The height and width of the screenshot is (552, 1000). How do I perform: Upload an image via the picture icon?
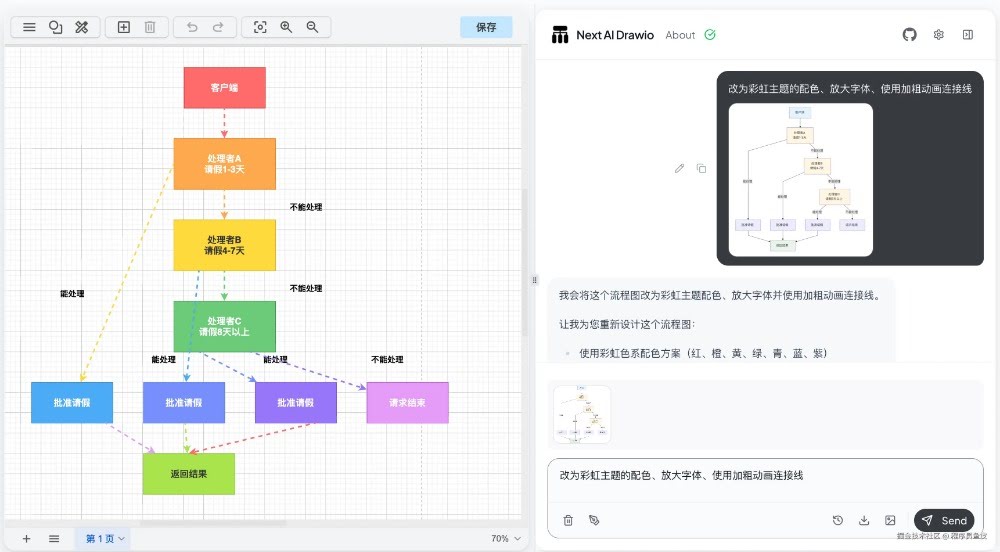click(890, 520)
